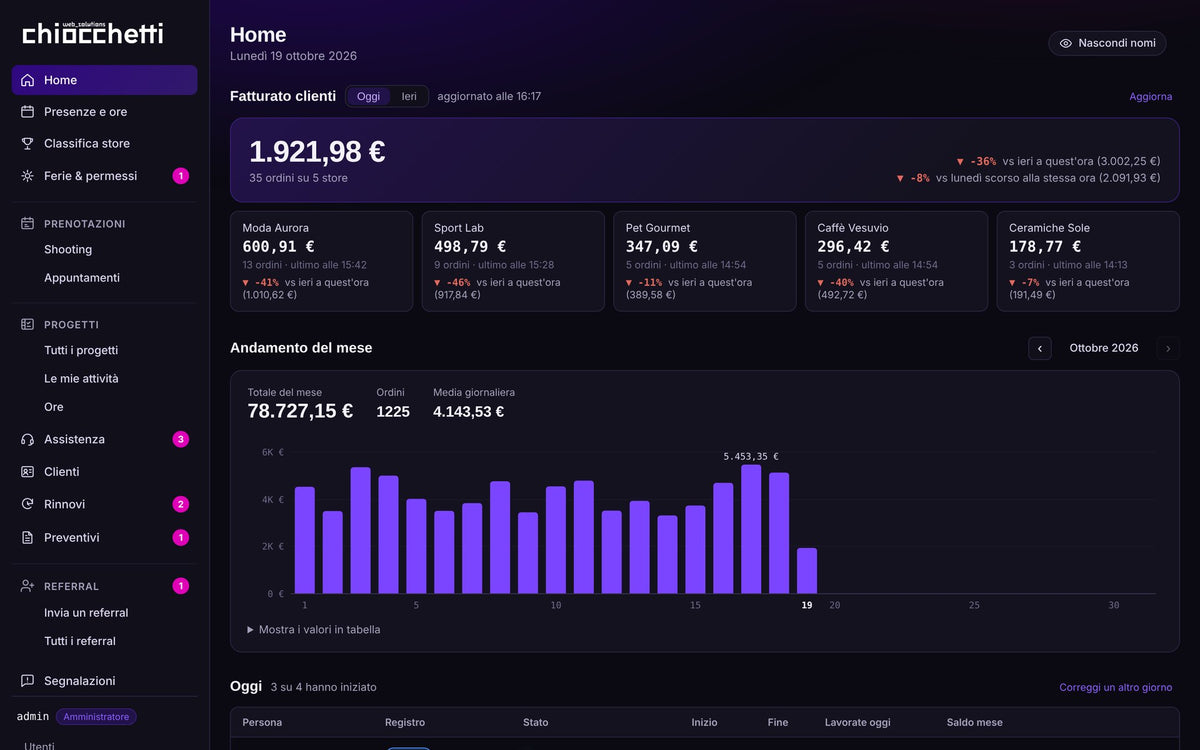The image size is (1200, 750).
Task: Click the calendar icon beside Presenze e ore
Action: point(27,112)
